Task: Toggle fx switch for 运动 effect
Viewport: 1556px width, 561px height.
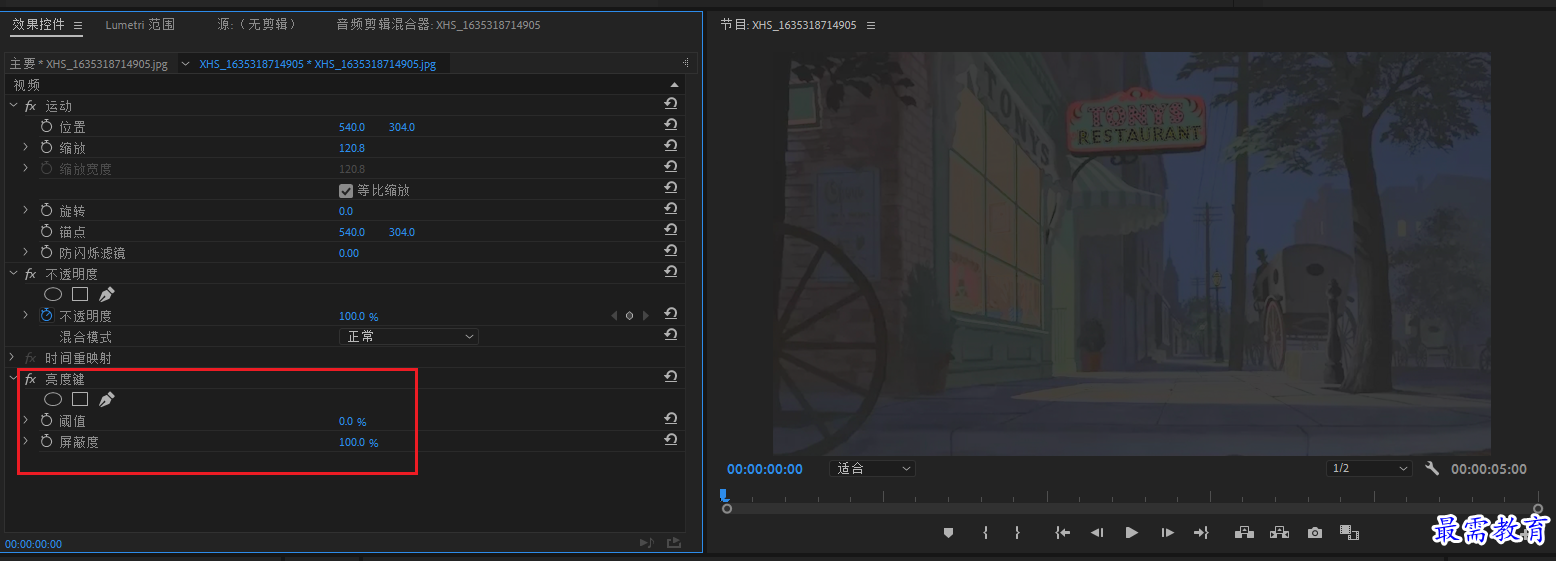Action: (x=30, y=106)
